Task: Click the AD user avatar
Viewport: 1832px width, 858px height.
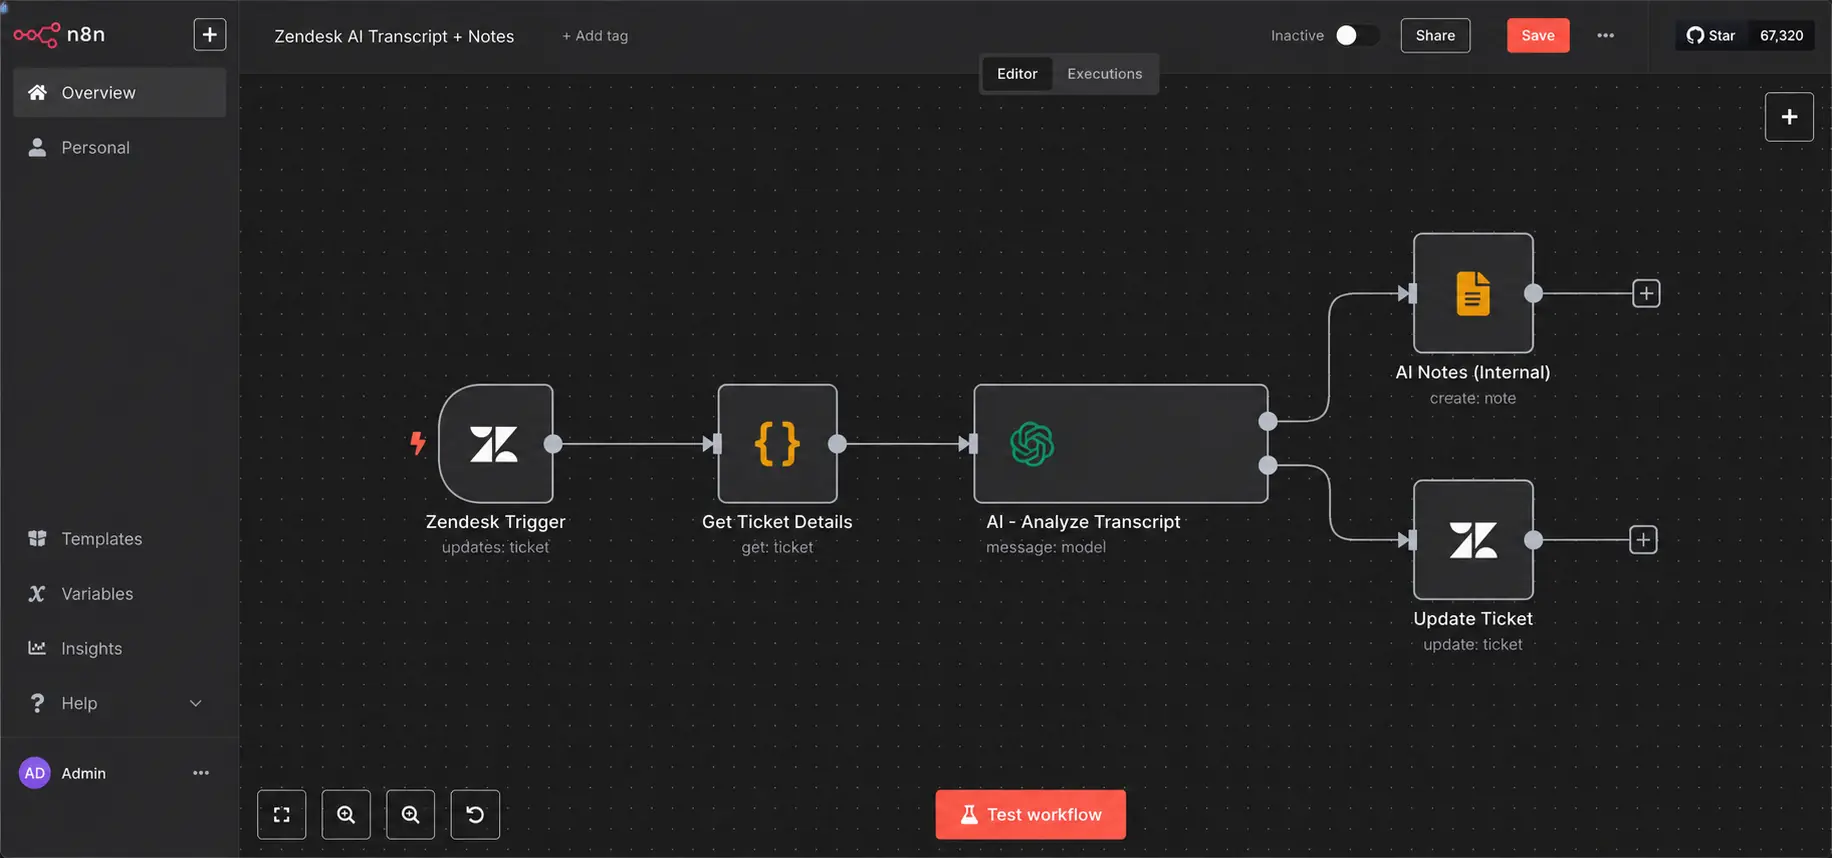Action: coord(35,773)
